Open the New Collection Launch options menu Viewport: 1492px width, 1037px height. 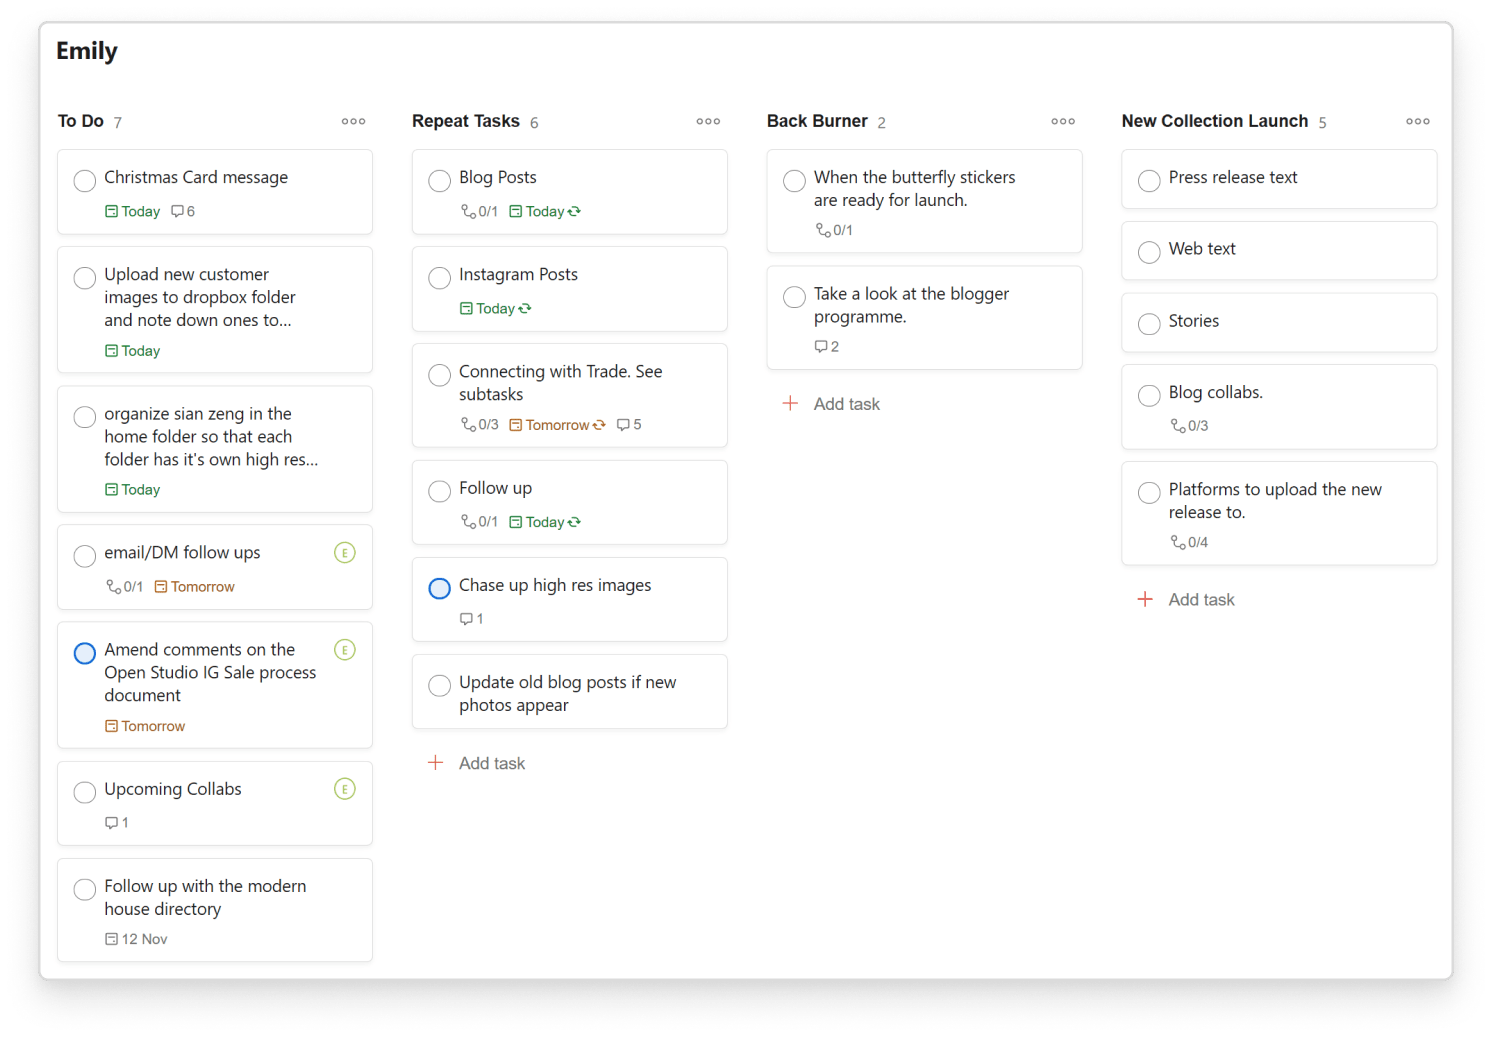click(1418, 121)
